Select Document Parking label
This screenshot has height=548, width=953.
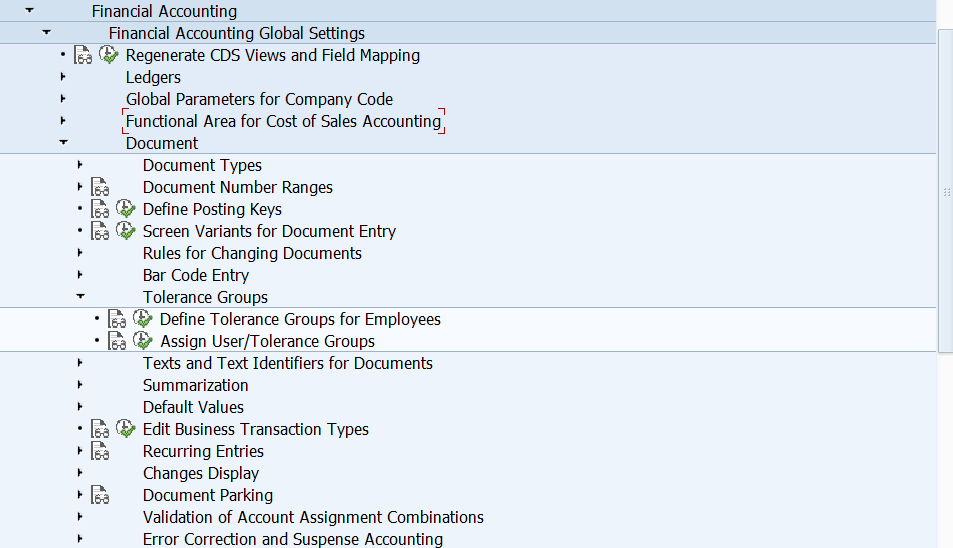click(x=208, y=495)
